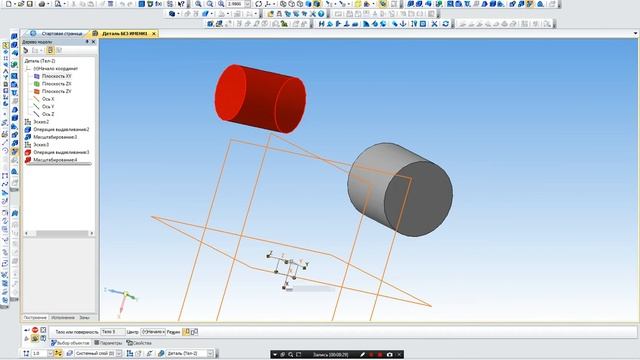Select Деталь (Тел-2) tree root
This screenshot has height=360, width=640.
[x=40, y=61]
